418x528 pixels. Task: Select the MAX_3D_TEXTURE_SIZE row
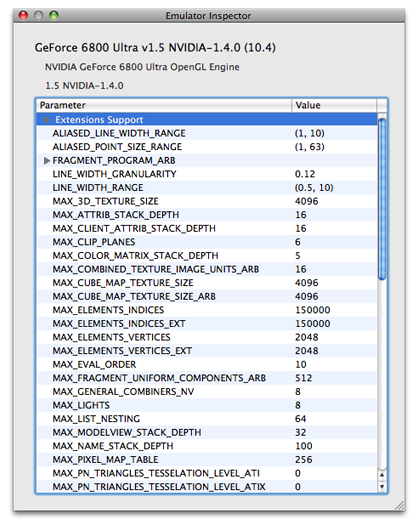click(x=207, y=201)
